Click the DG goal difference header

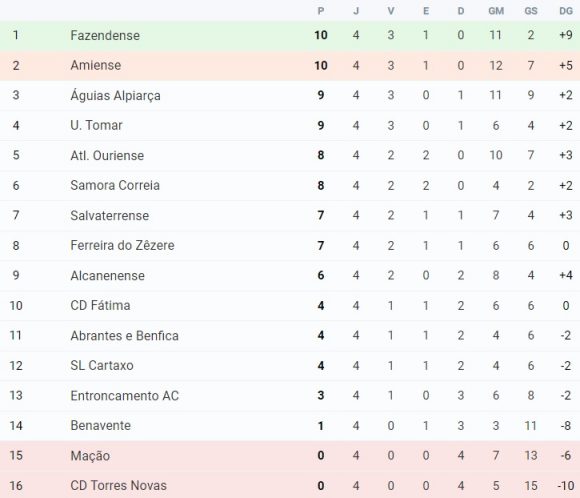point(566,11)
